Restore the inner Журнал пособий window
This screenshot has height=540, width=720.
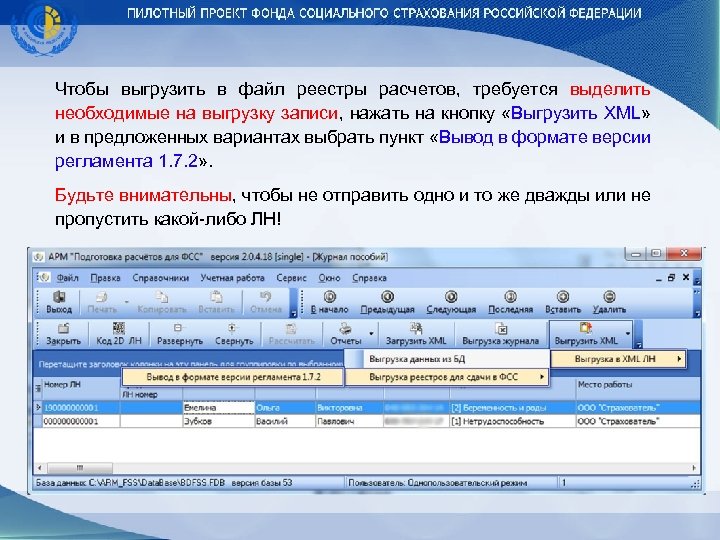pos(672,277)
